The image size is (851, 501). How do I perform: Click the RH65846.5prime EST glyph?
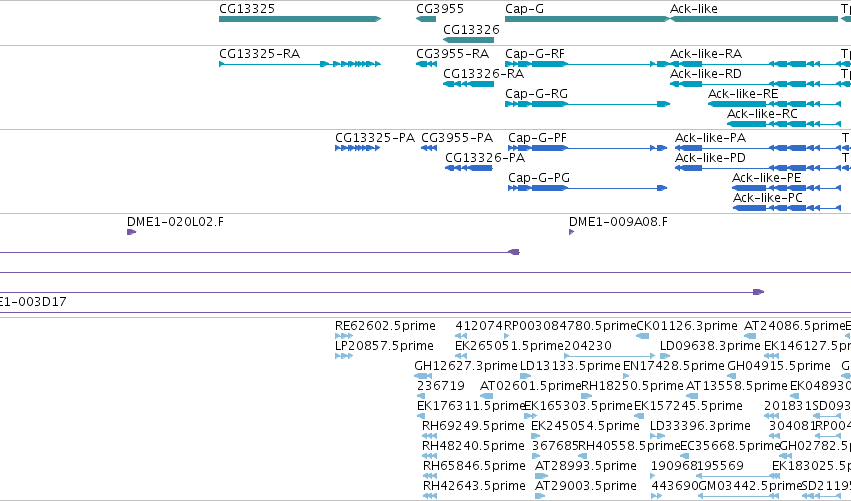click(x=429, y=476)
